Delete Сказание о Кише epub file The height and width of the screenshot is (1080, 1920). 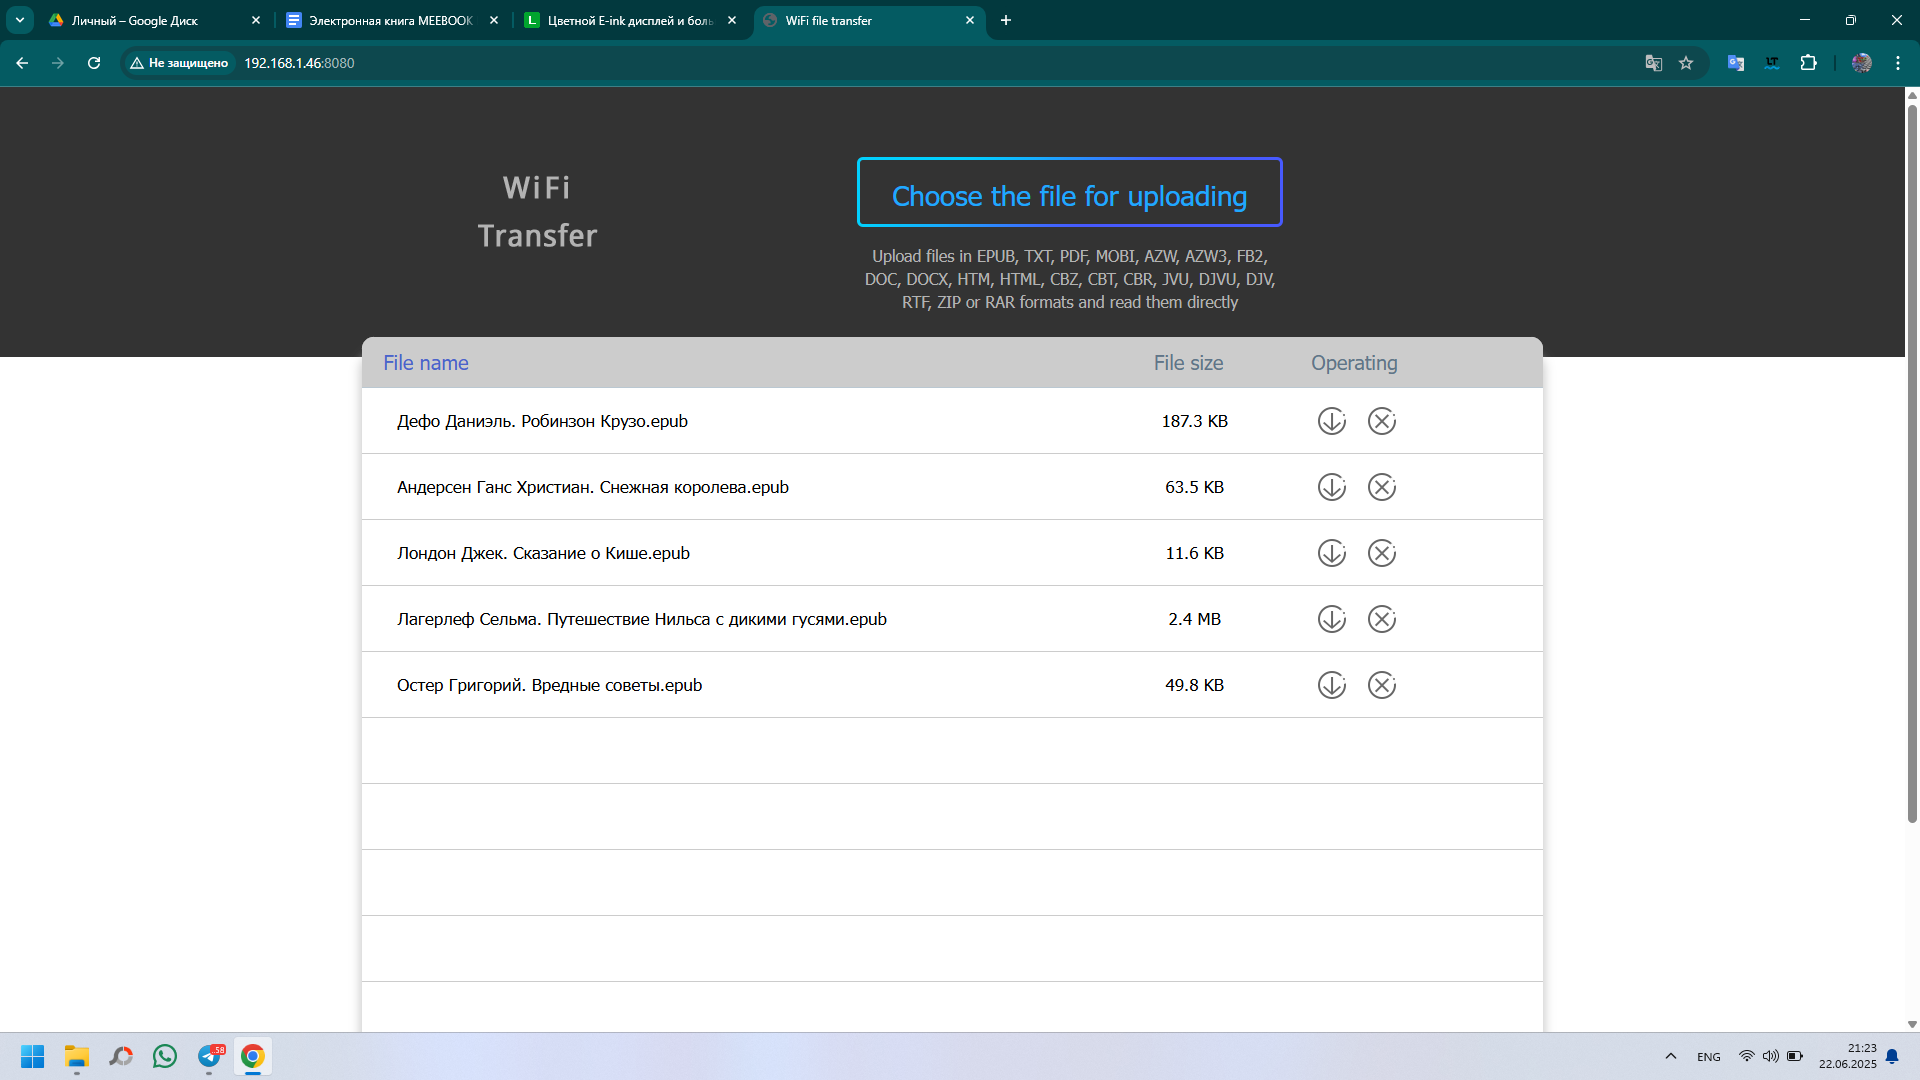pos(1381,553)
